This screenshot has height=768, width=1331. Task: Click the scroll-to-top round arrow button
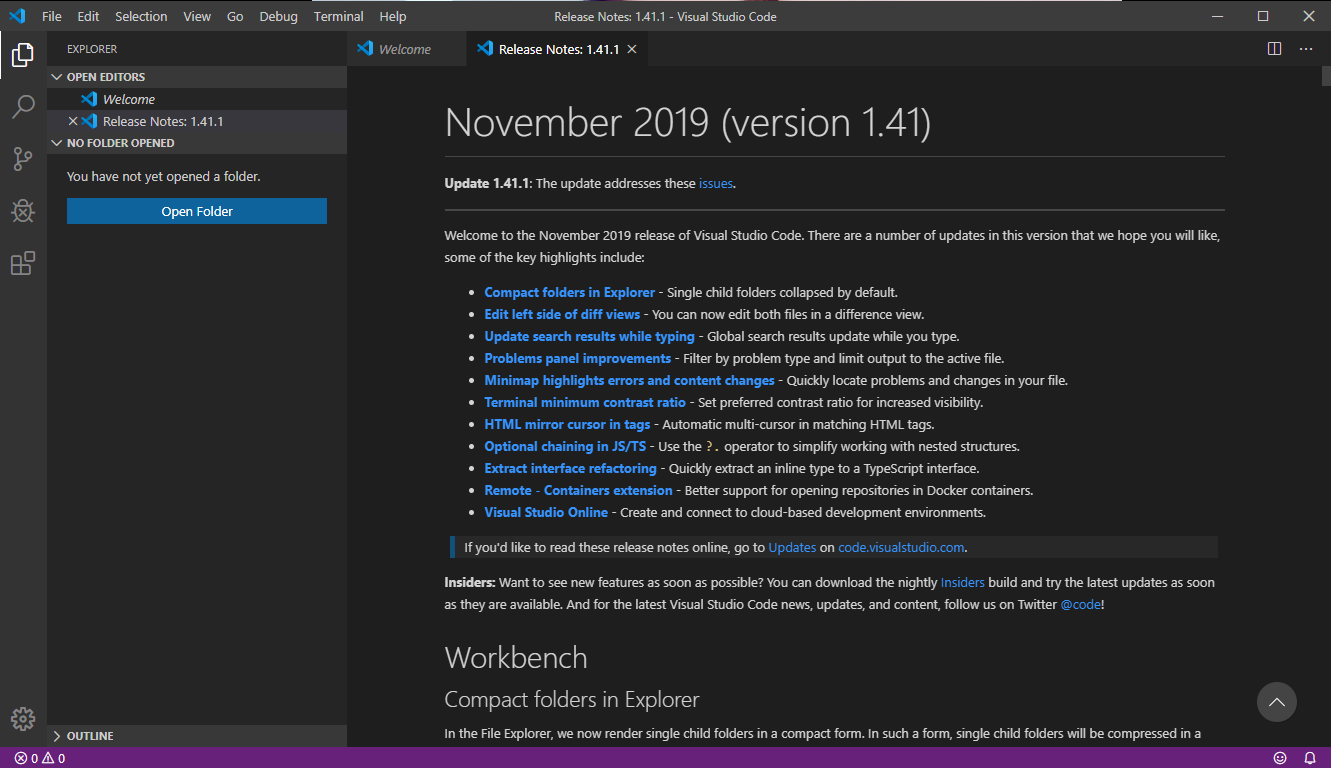click(1276, 702)
